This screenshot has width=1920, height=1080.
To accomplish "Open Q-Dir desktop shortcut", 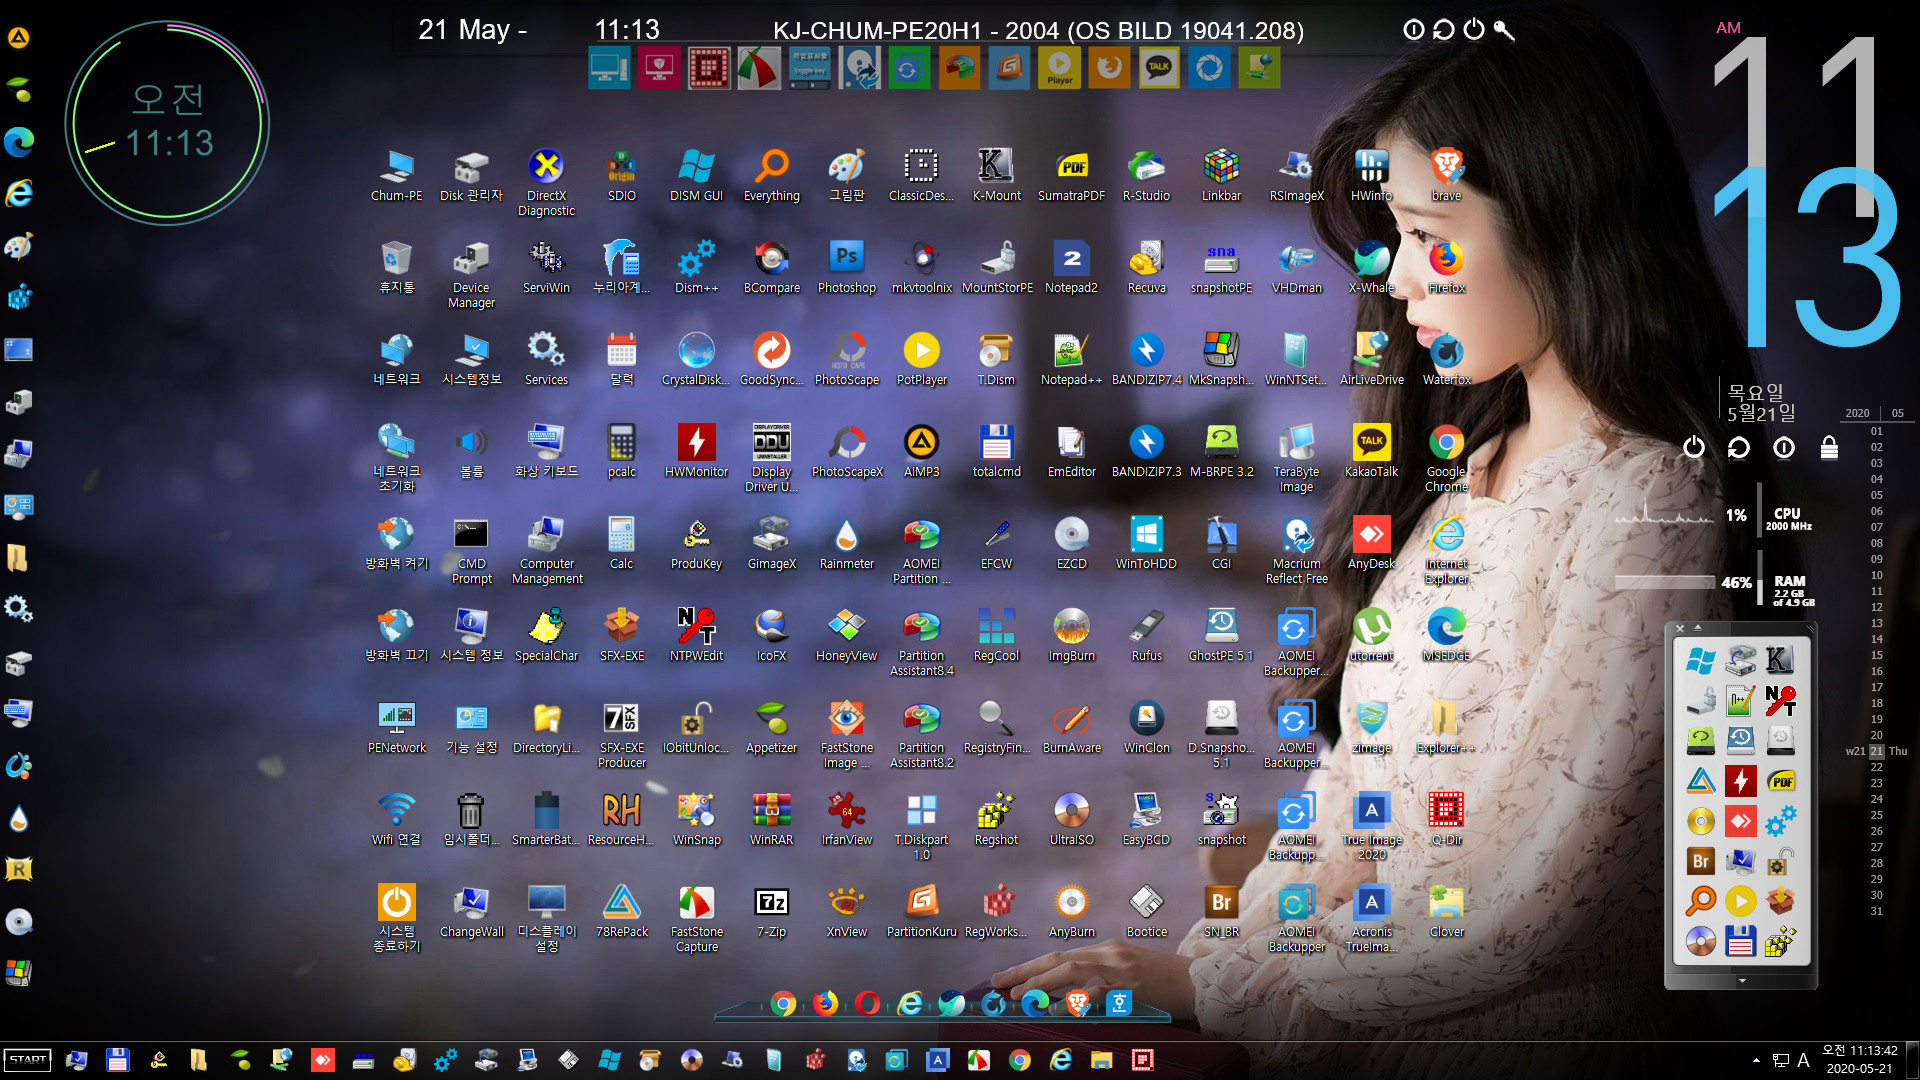I will tap(1446, 820).
